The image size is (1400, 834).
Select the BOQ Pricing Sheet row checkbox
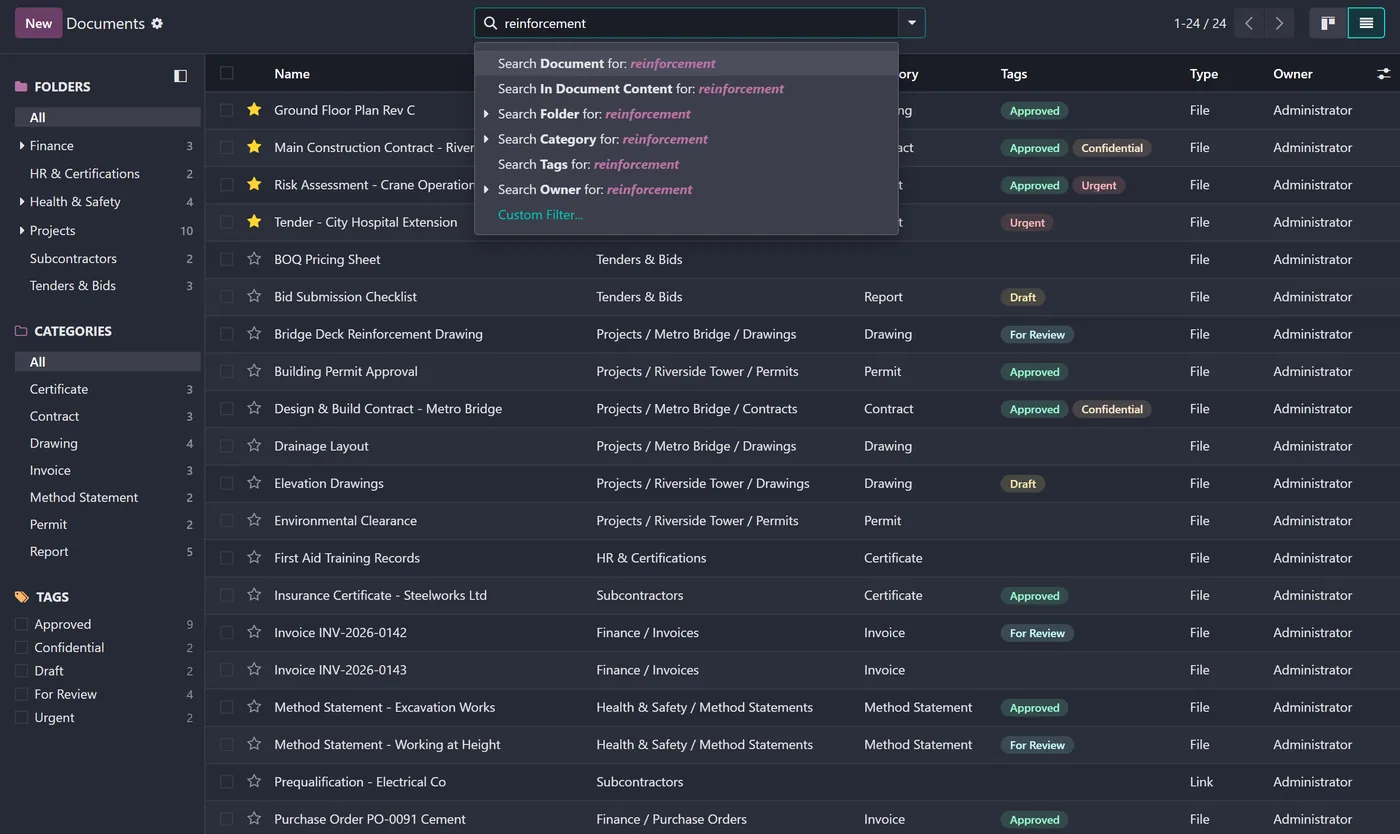[x=227, y=259]
